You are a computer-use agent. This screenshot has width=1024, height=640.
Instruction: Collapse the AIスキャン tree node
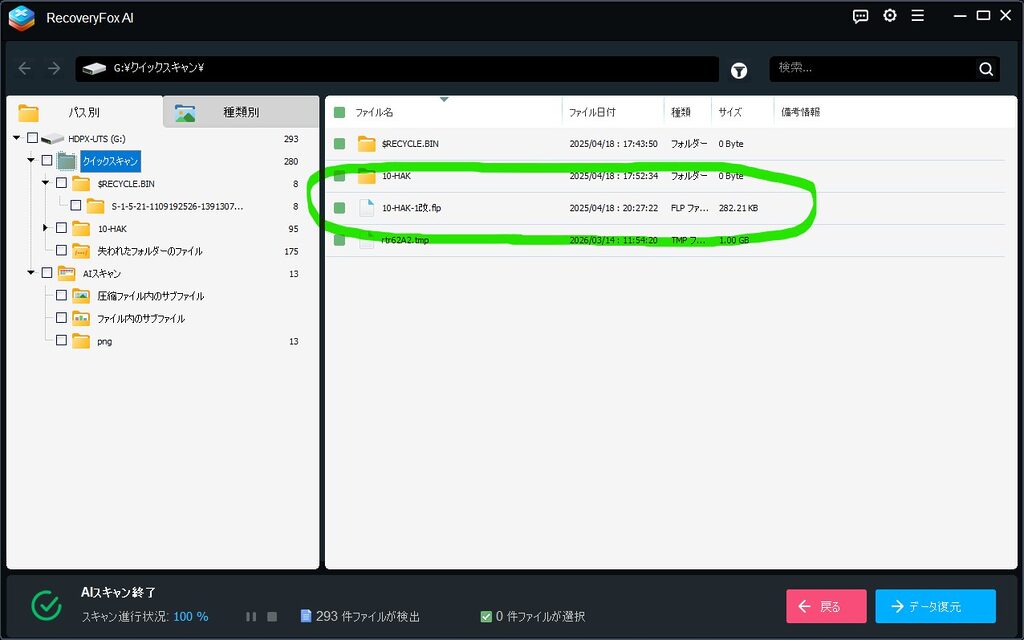point(31,273)
